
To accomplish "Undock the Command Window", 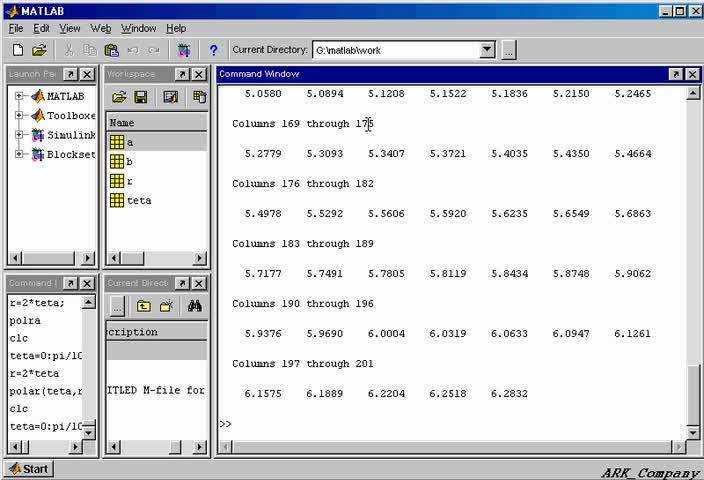I will (676, 74).
